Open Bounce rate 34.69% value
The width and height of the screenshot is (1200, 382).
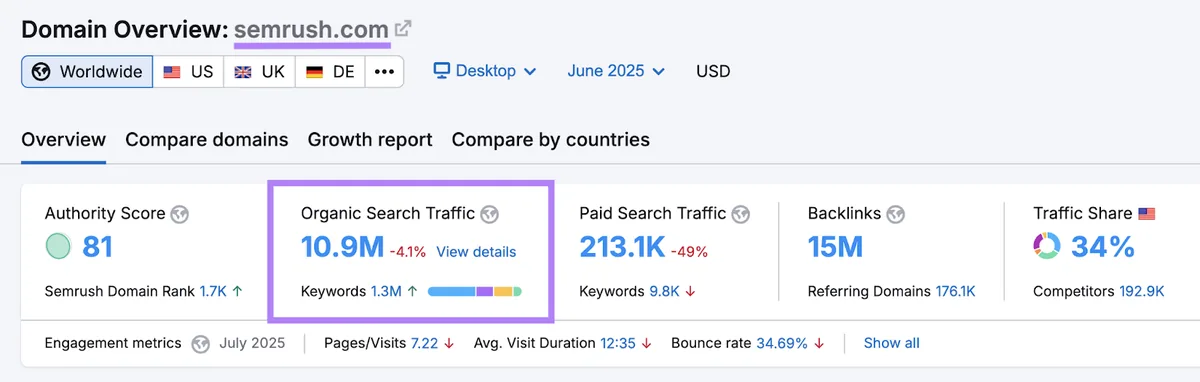(782, 343)
